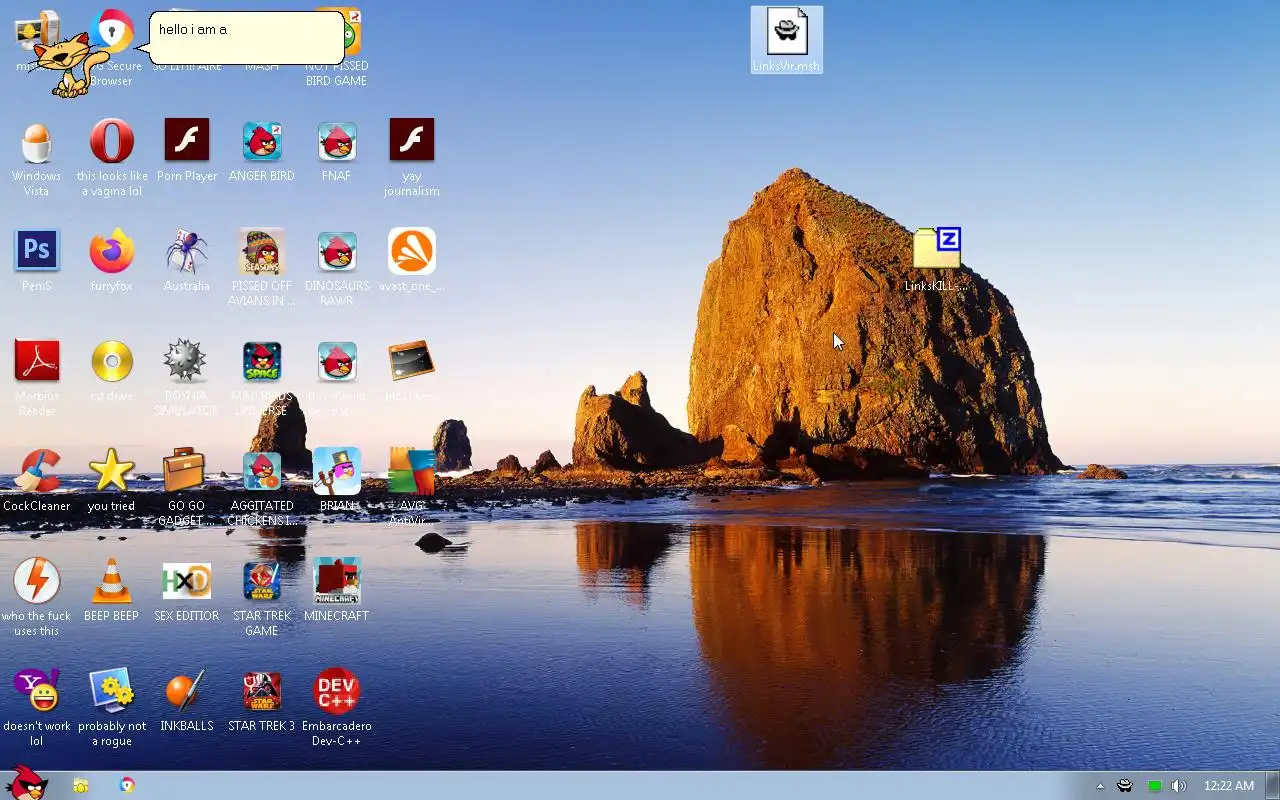The image size is (1280, 800).
Task: Open the 12:22 AM taskbar clock
Action: point(1229,786)
